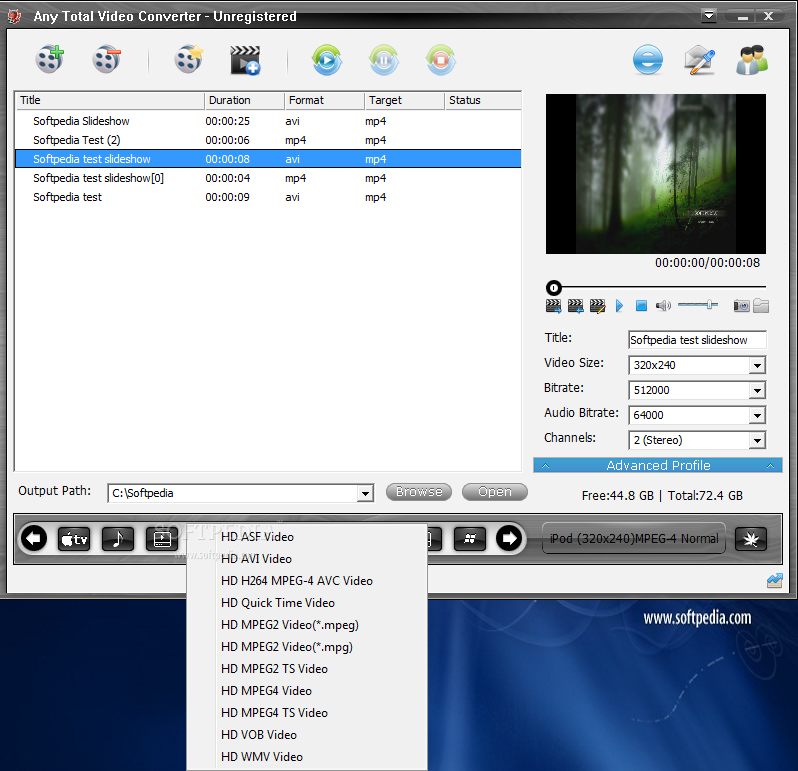Remove the selected video with the reel-minus icon
This screenshot has width=798, height=771.
106,60
